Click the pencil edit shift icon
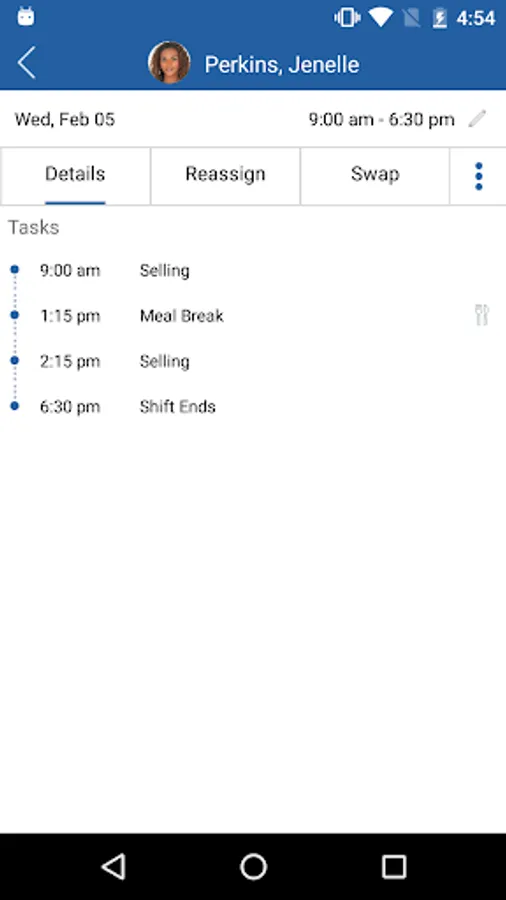The width and height of the screenshot is (506, 900). [477, 119]
